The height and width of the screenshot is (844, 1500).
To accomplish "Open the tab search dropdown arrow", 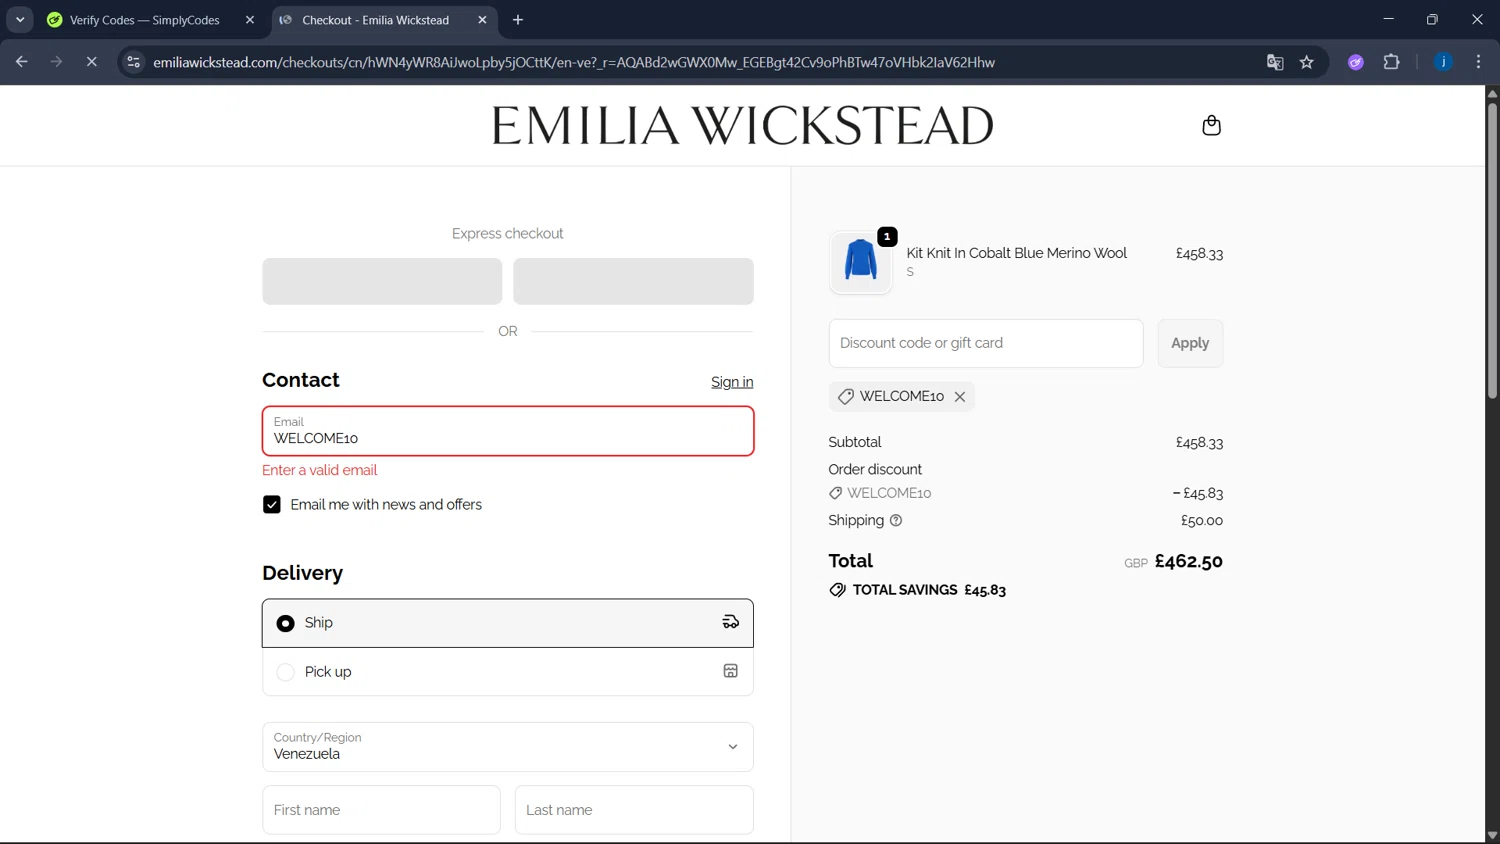I will tap(20, 20).
